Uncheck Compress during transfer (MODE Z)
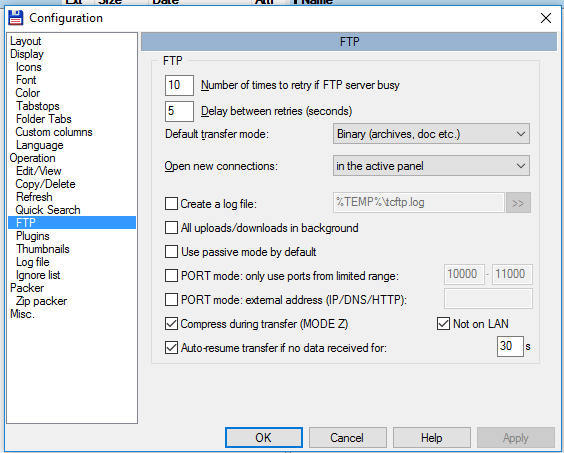Image resolution: width=564 pixels, height=453 pixels. [x=171, y=324]
